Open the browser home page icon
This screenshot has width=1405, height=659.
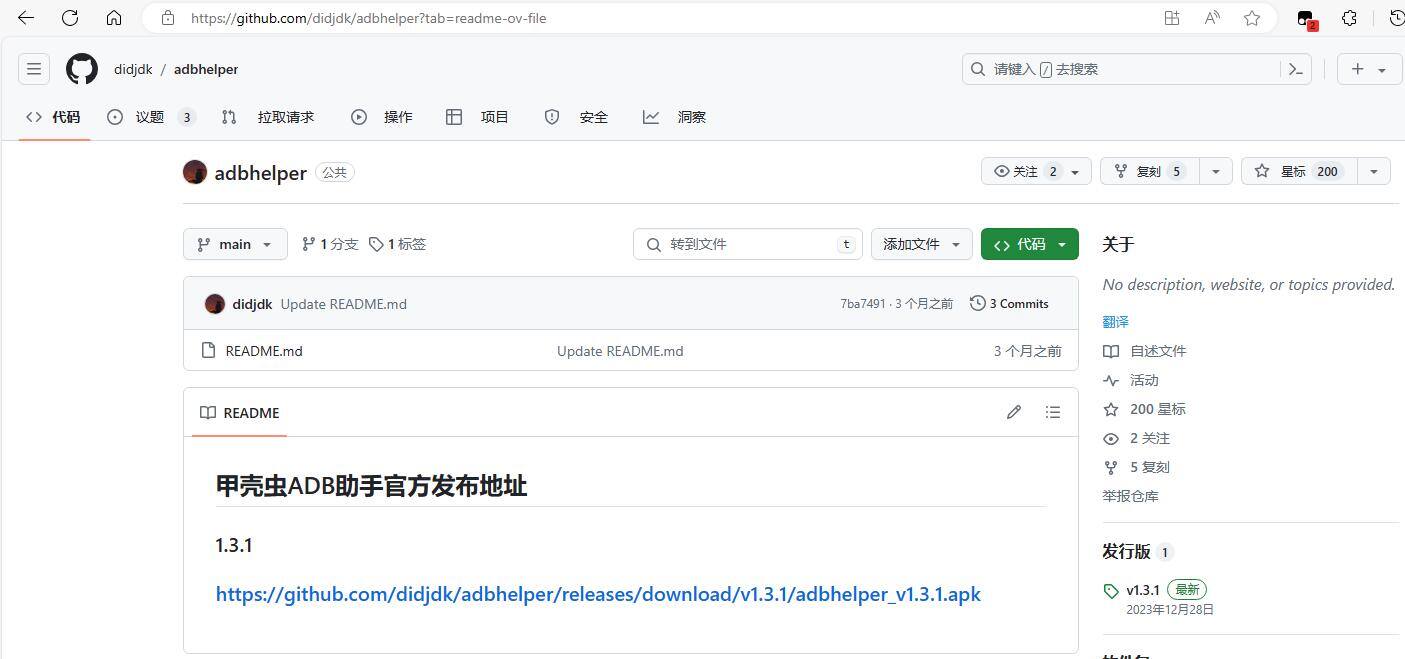[x=114, y=18]
